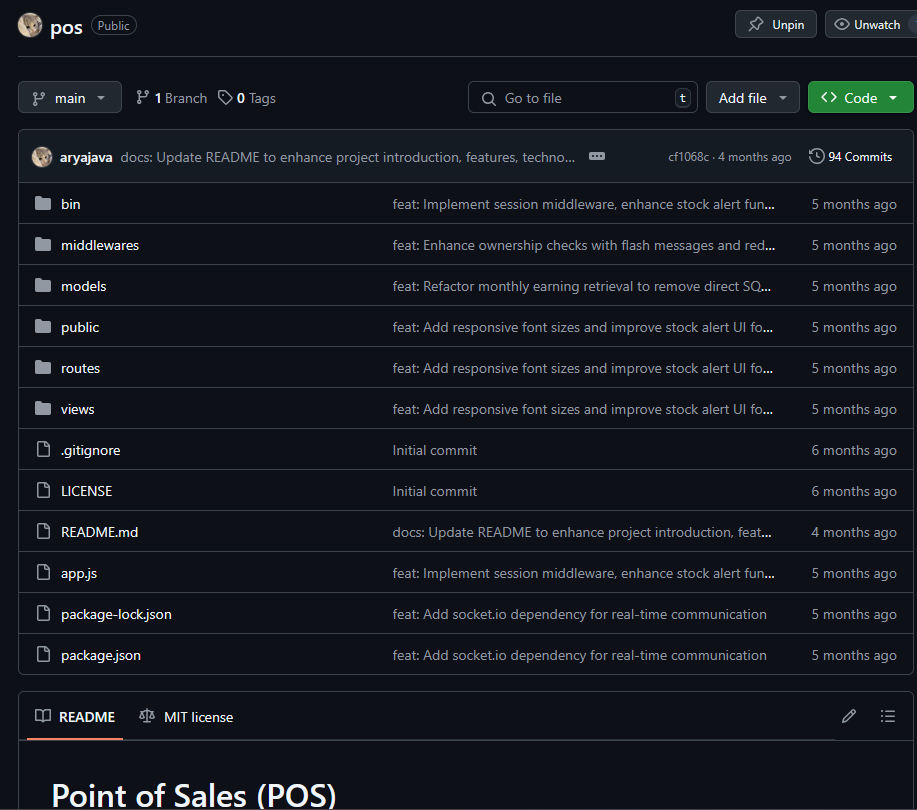
Task: Expand commit message ellipsis icon
Action: tap(597, 156)
